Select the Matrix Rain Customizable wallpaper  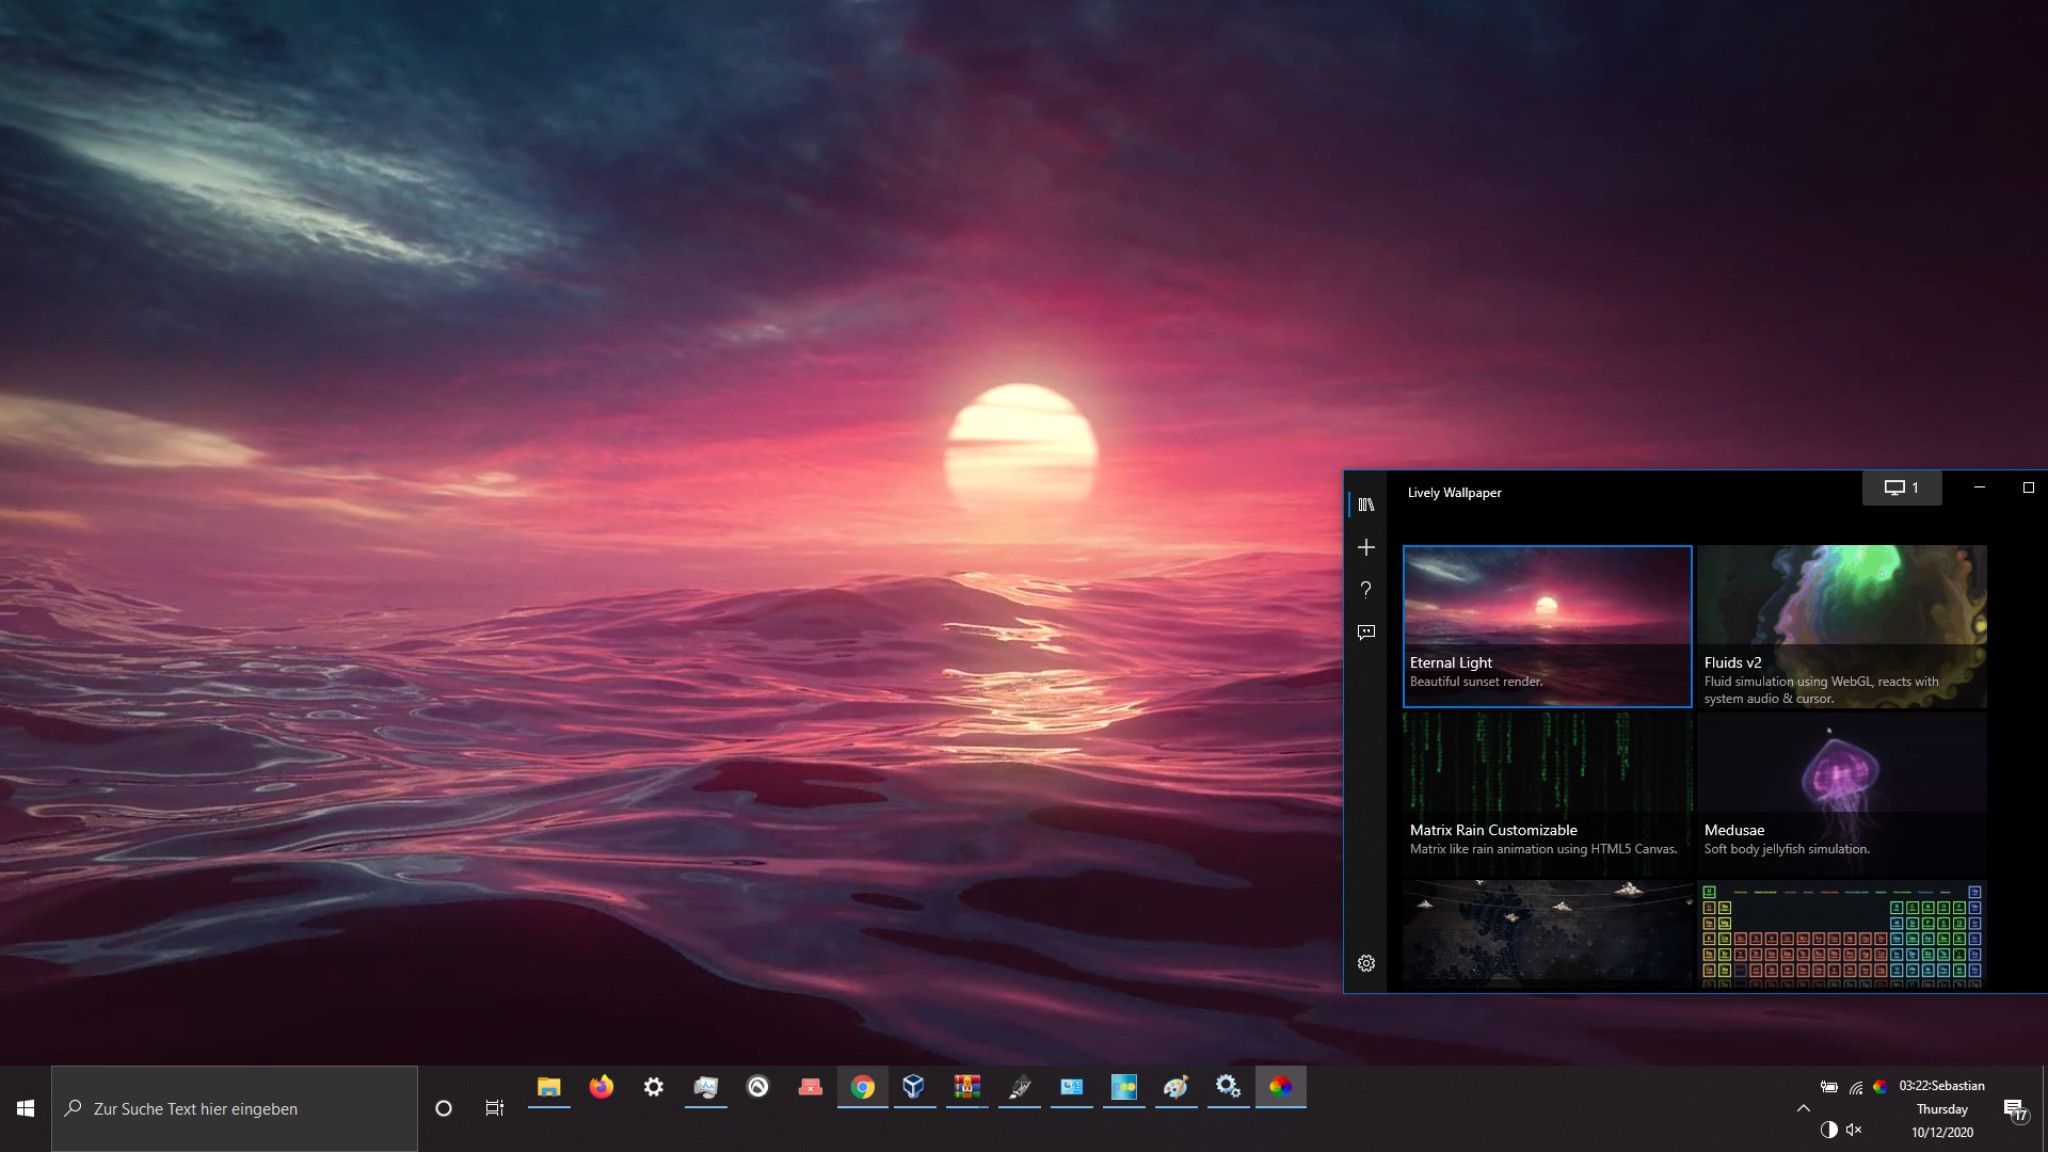pyautogui.click(x=1547, y=794)
